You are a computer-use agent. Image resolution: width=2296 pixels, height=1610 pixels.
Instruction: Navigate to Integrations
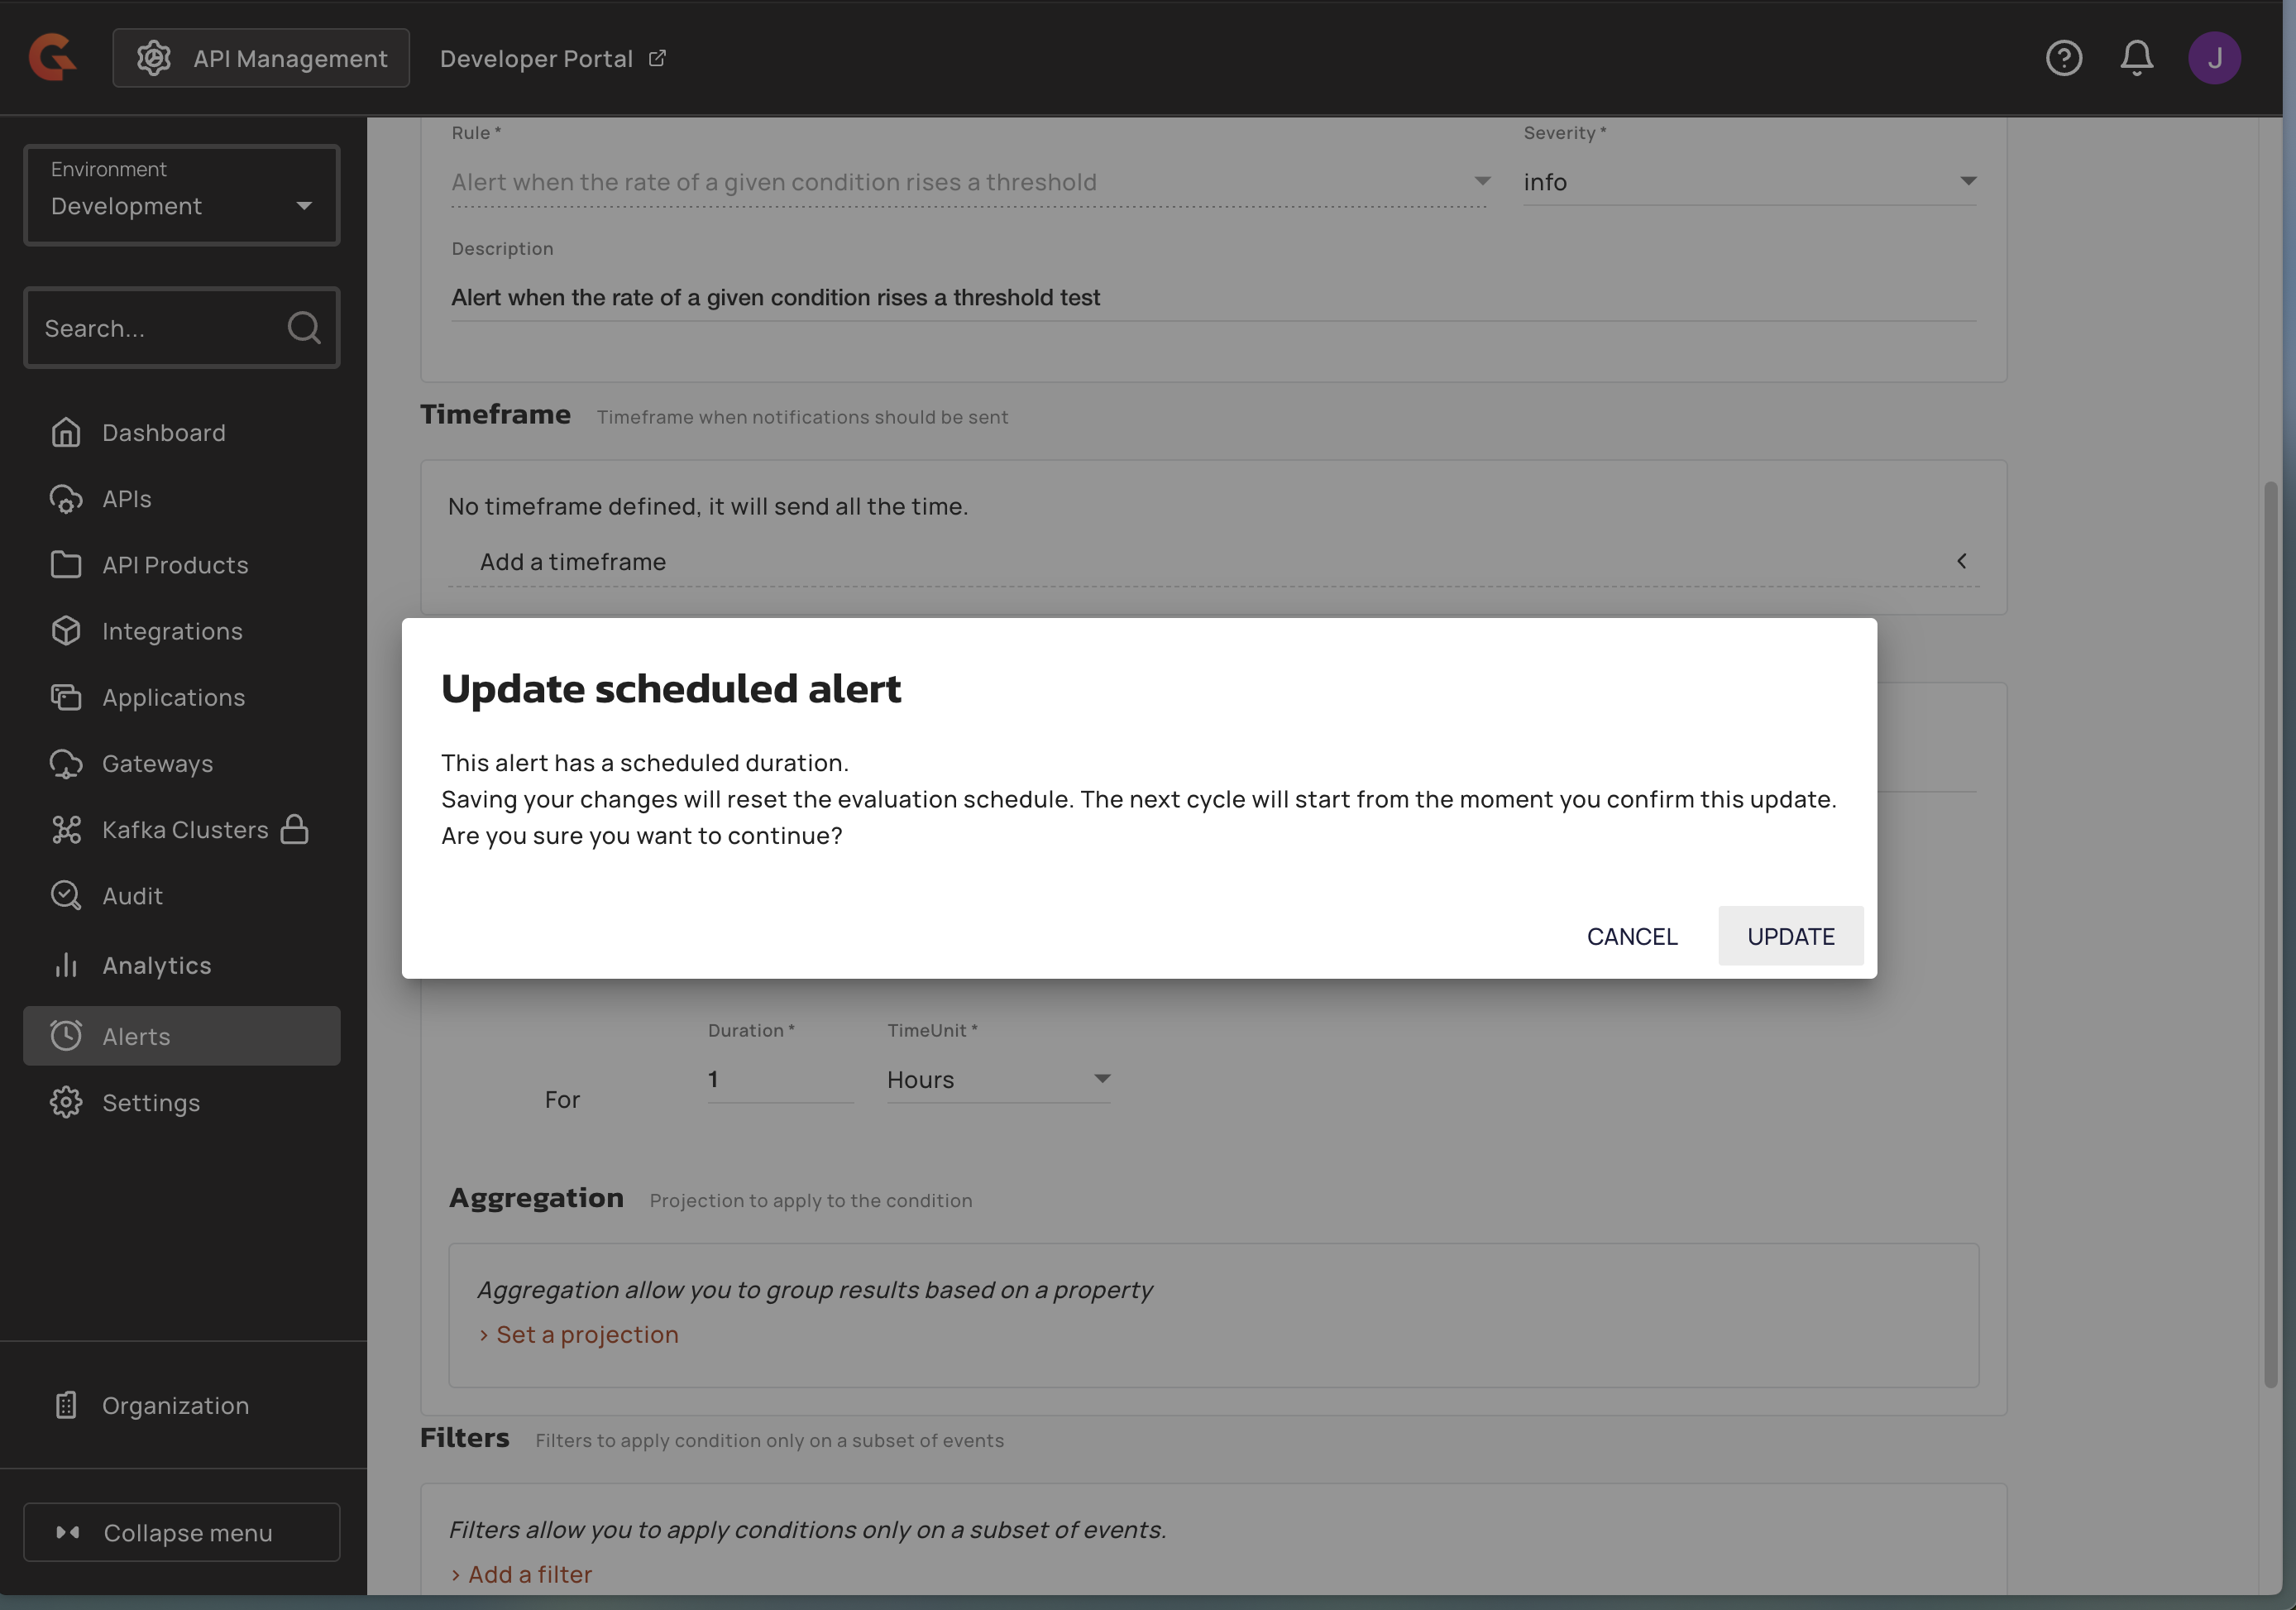coord(172,631)
